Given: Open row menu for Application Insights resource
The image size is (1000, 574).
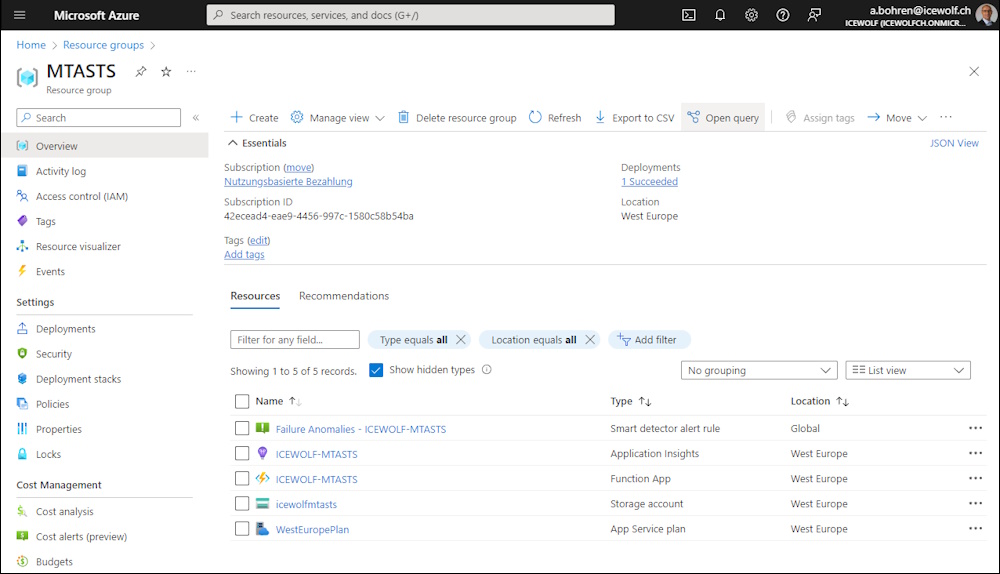Looking at the screenshot, I should point(975,453).
